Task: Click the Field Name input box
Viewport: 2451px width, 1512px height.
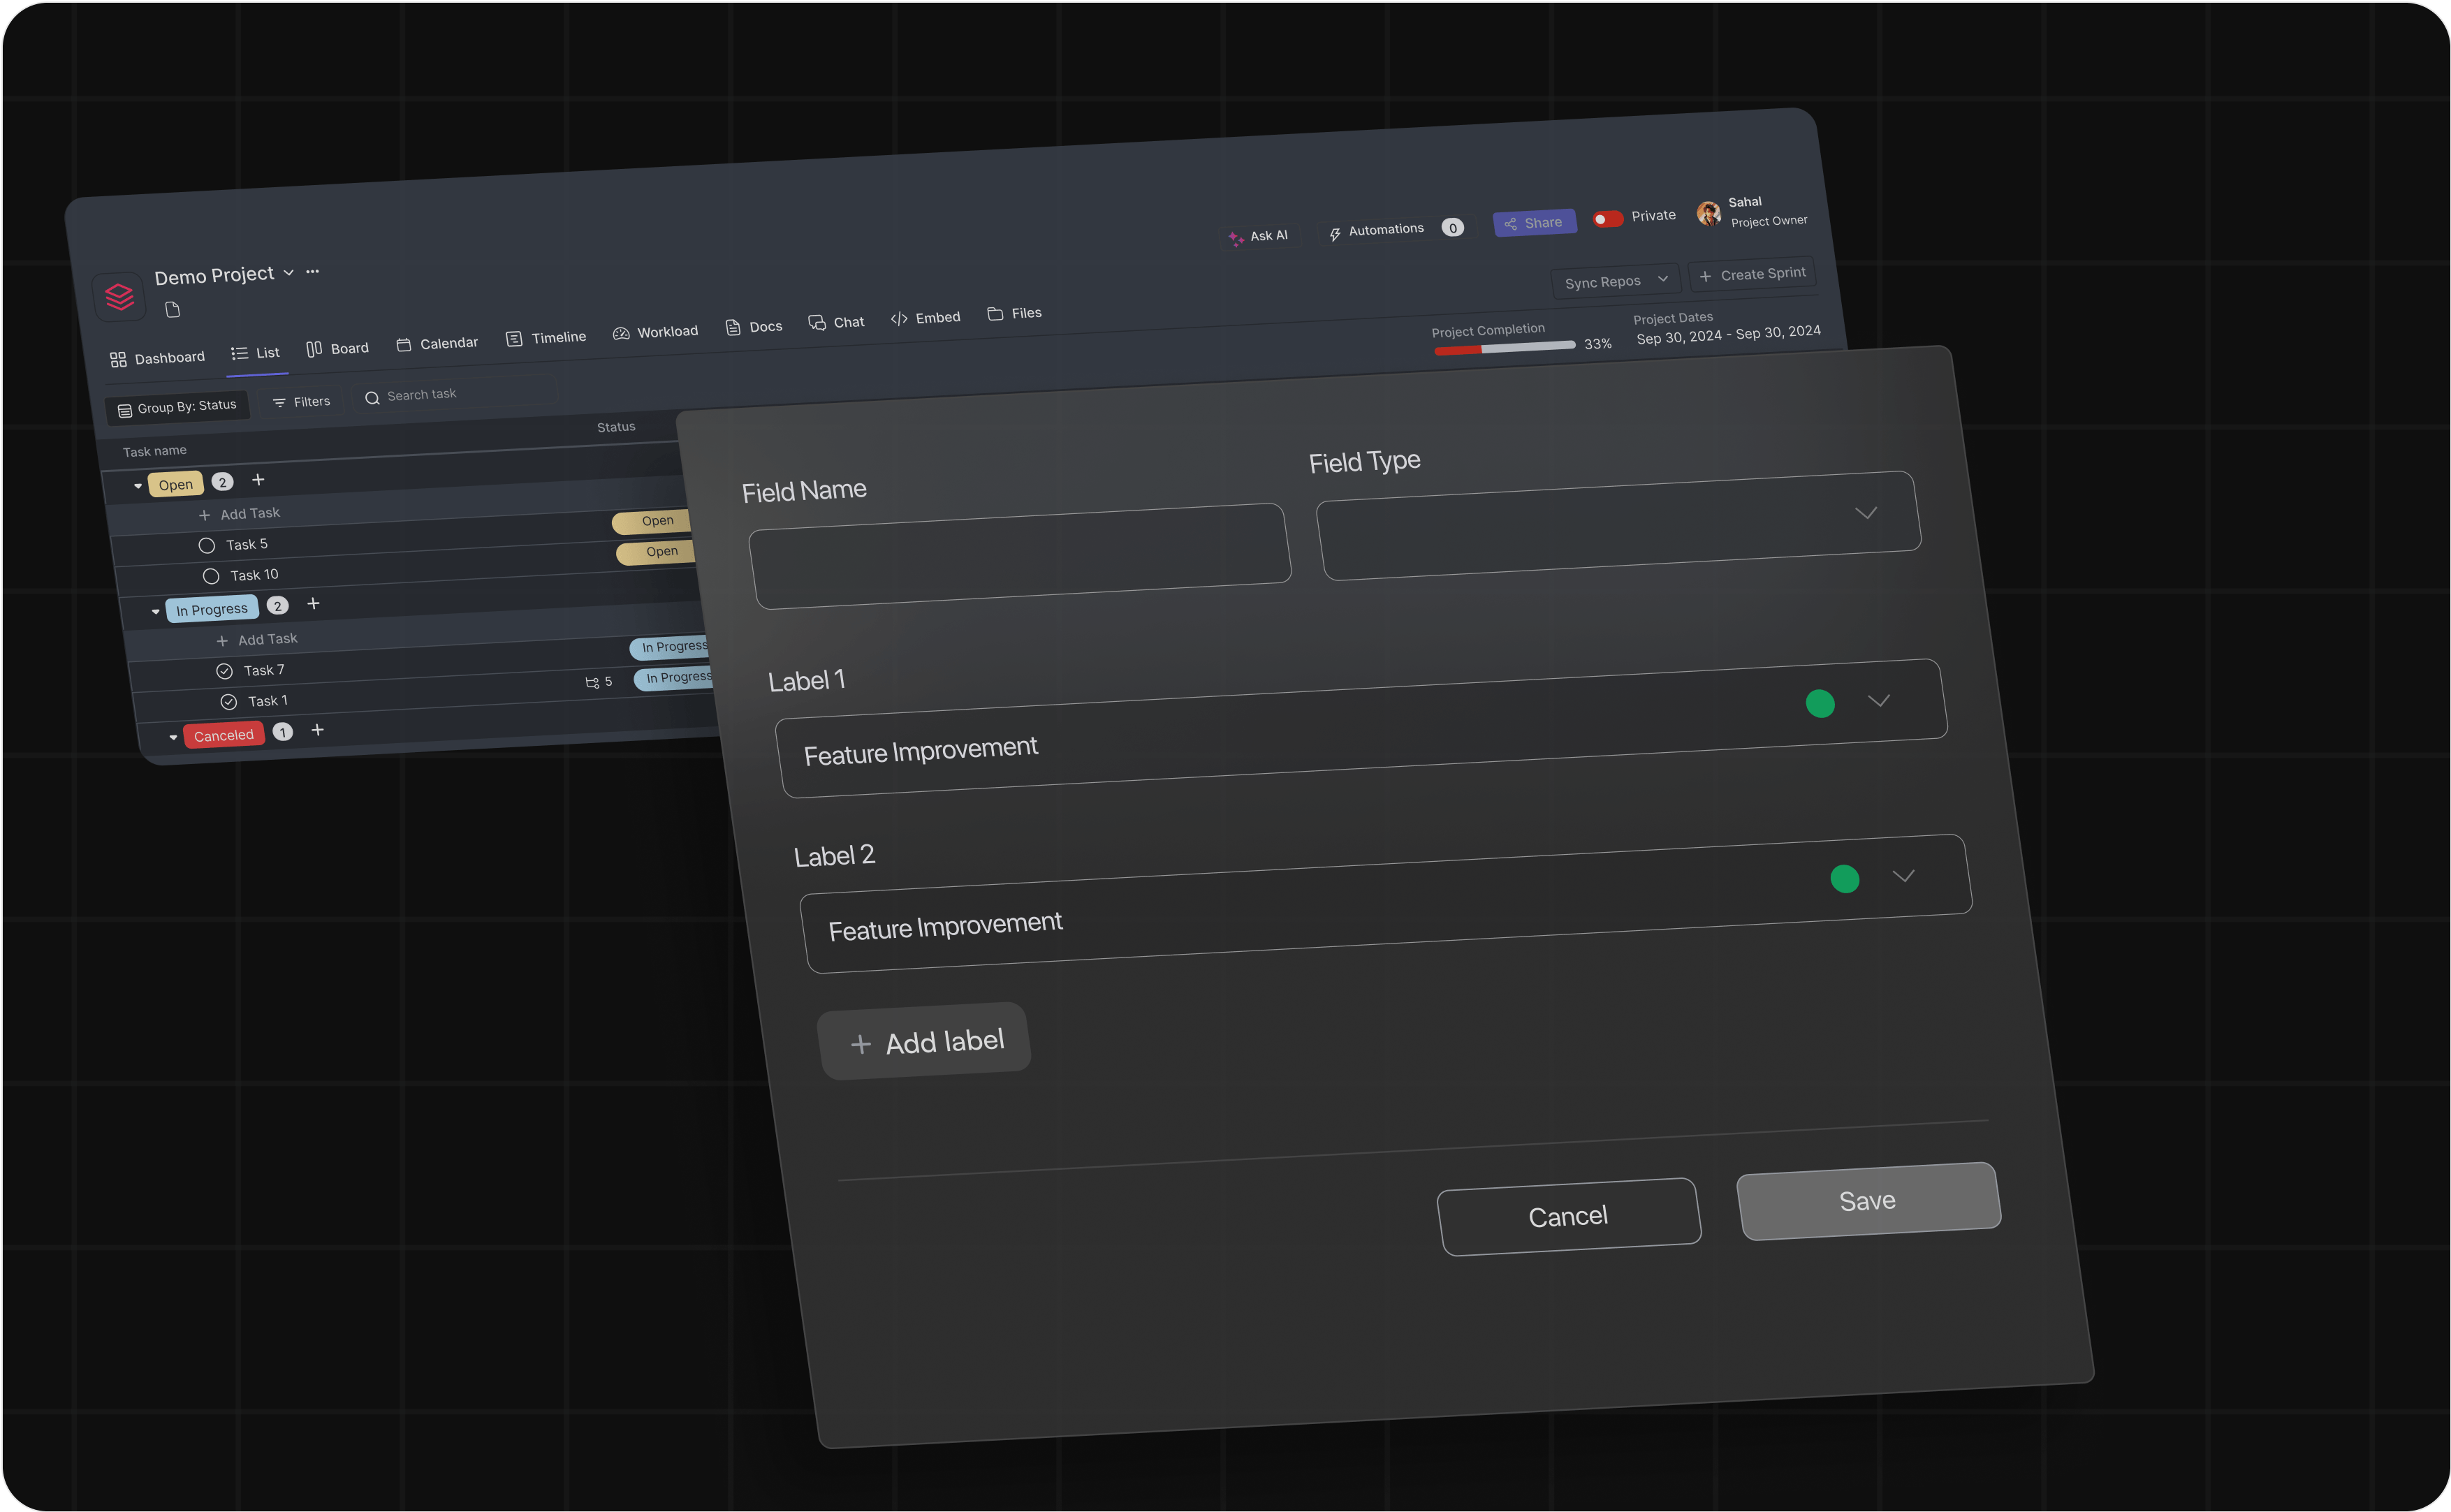Action: tap(1020, 556)
